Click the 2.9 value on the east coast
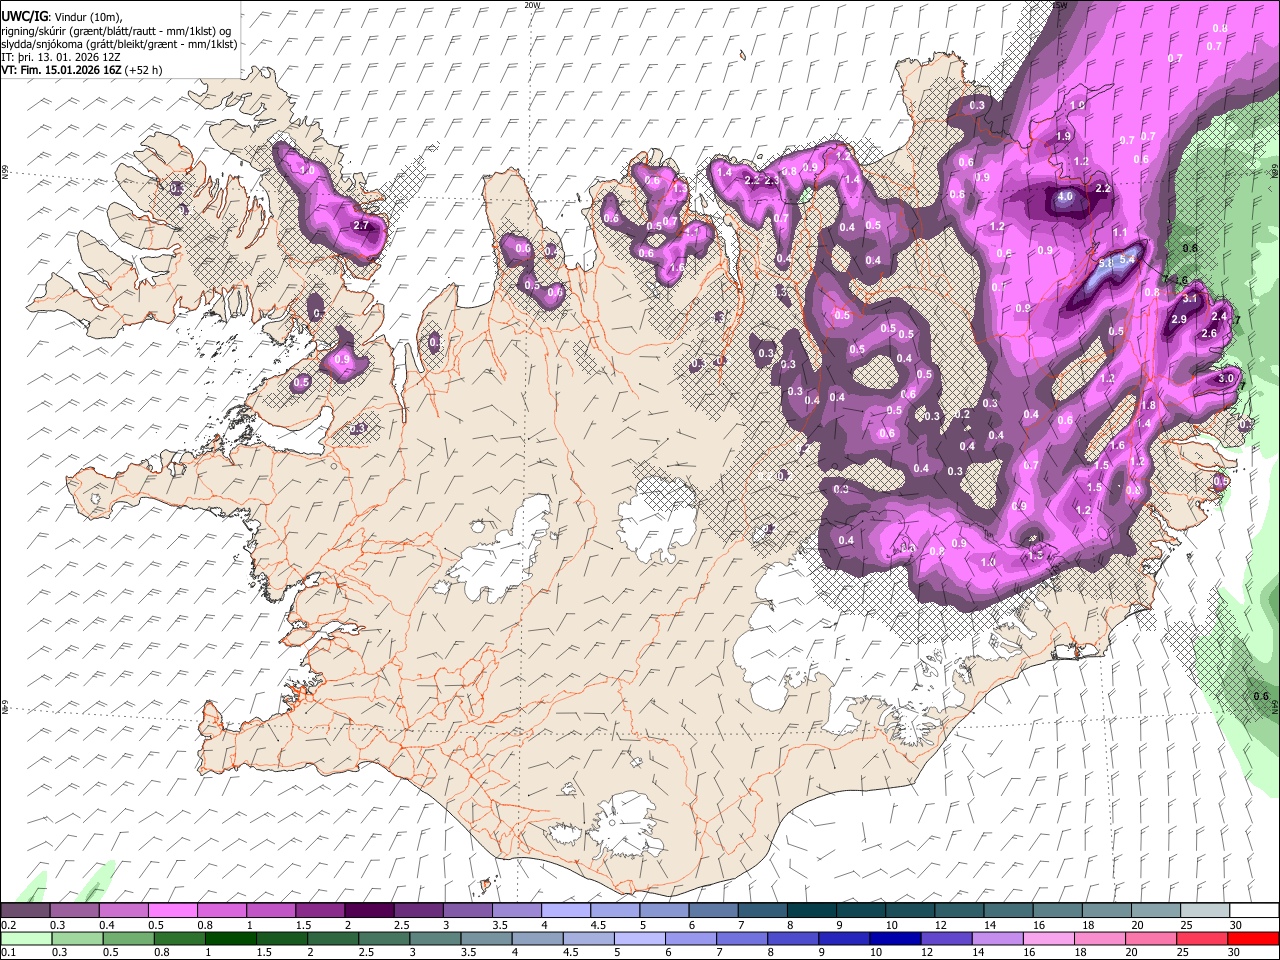 [x=1179, y=320]
